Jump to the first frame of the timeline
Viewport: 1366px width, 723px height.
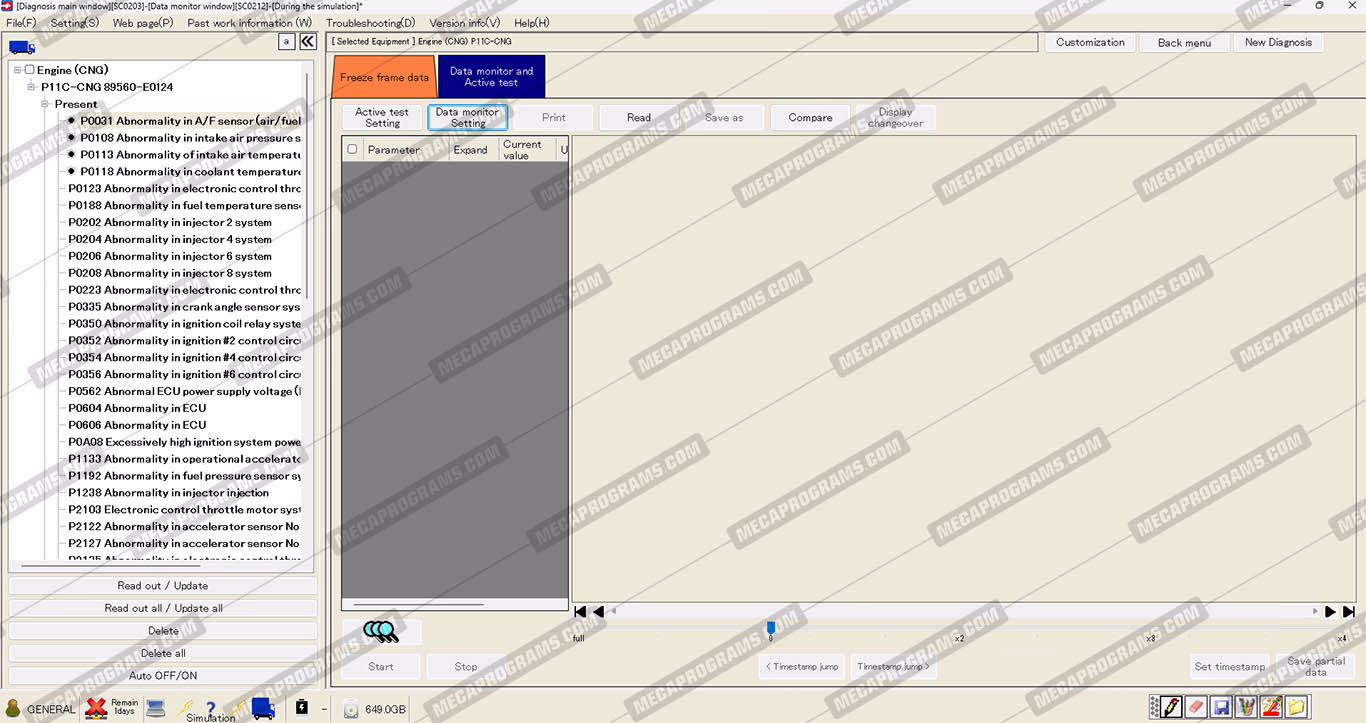(580, 611)
